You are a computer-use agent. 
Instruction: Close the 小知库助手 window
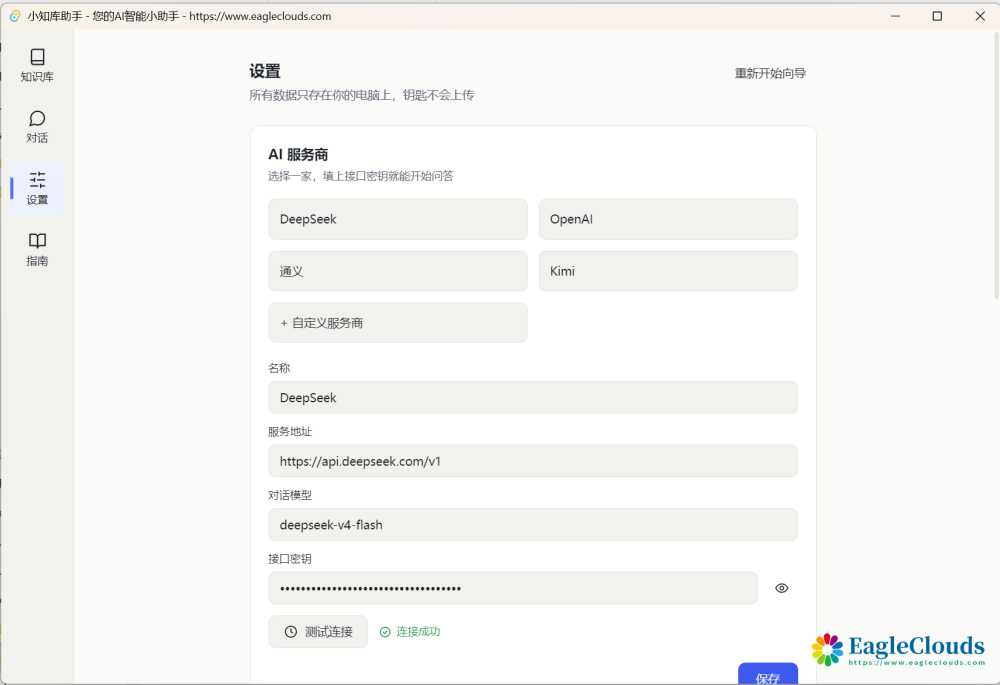pos(980,16)
